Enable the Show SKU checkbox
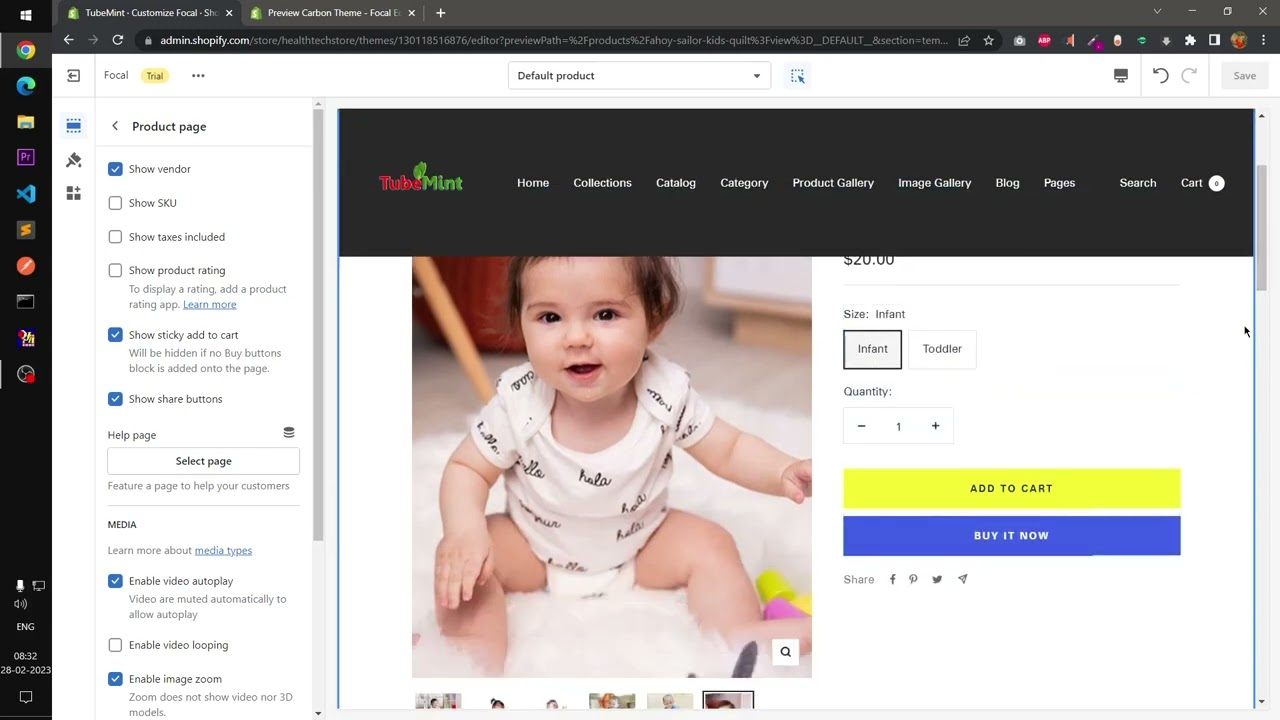1280x720 pixels. tap(115, 203)
